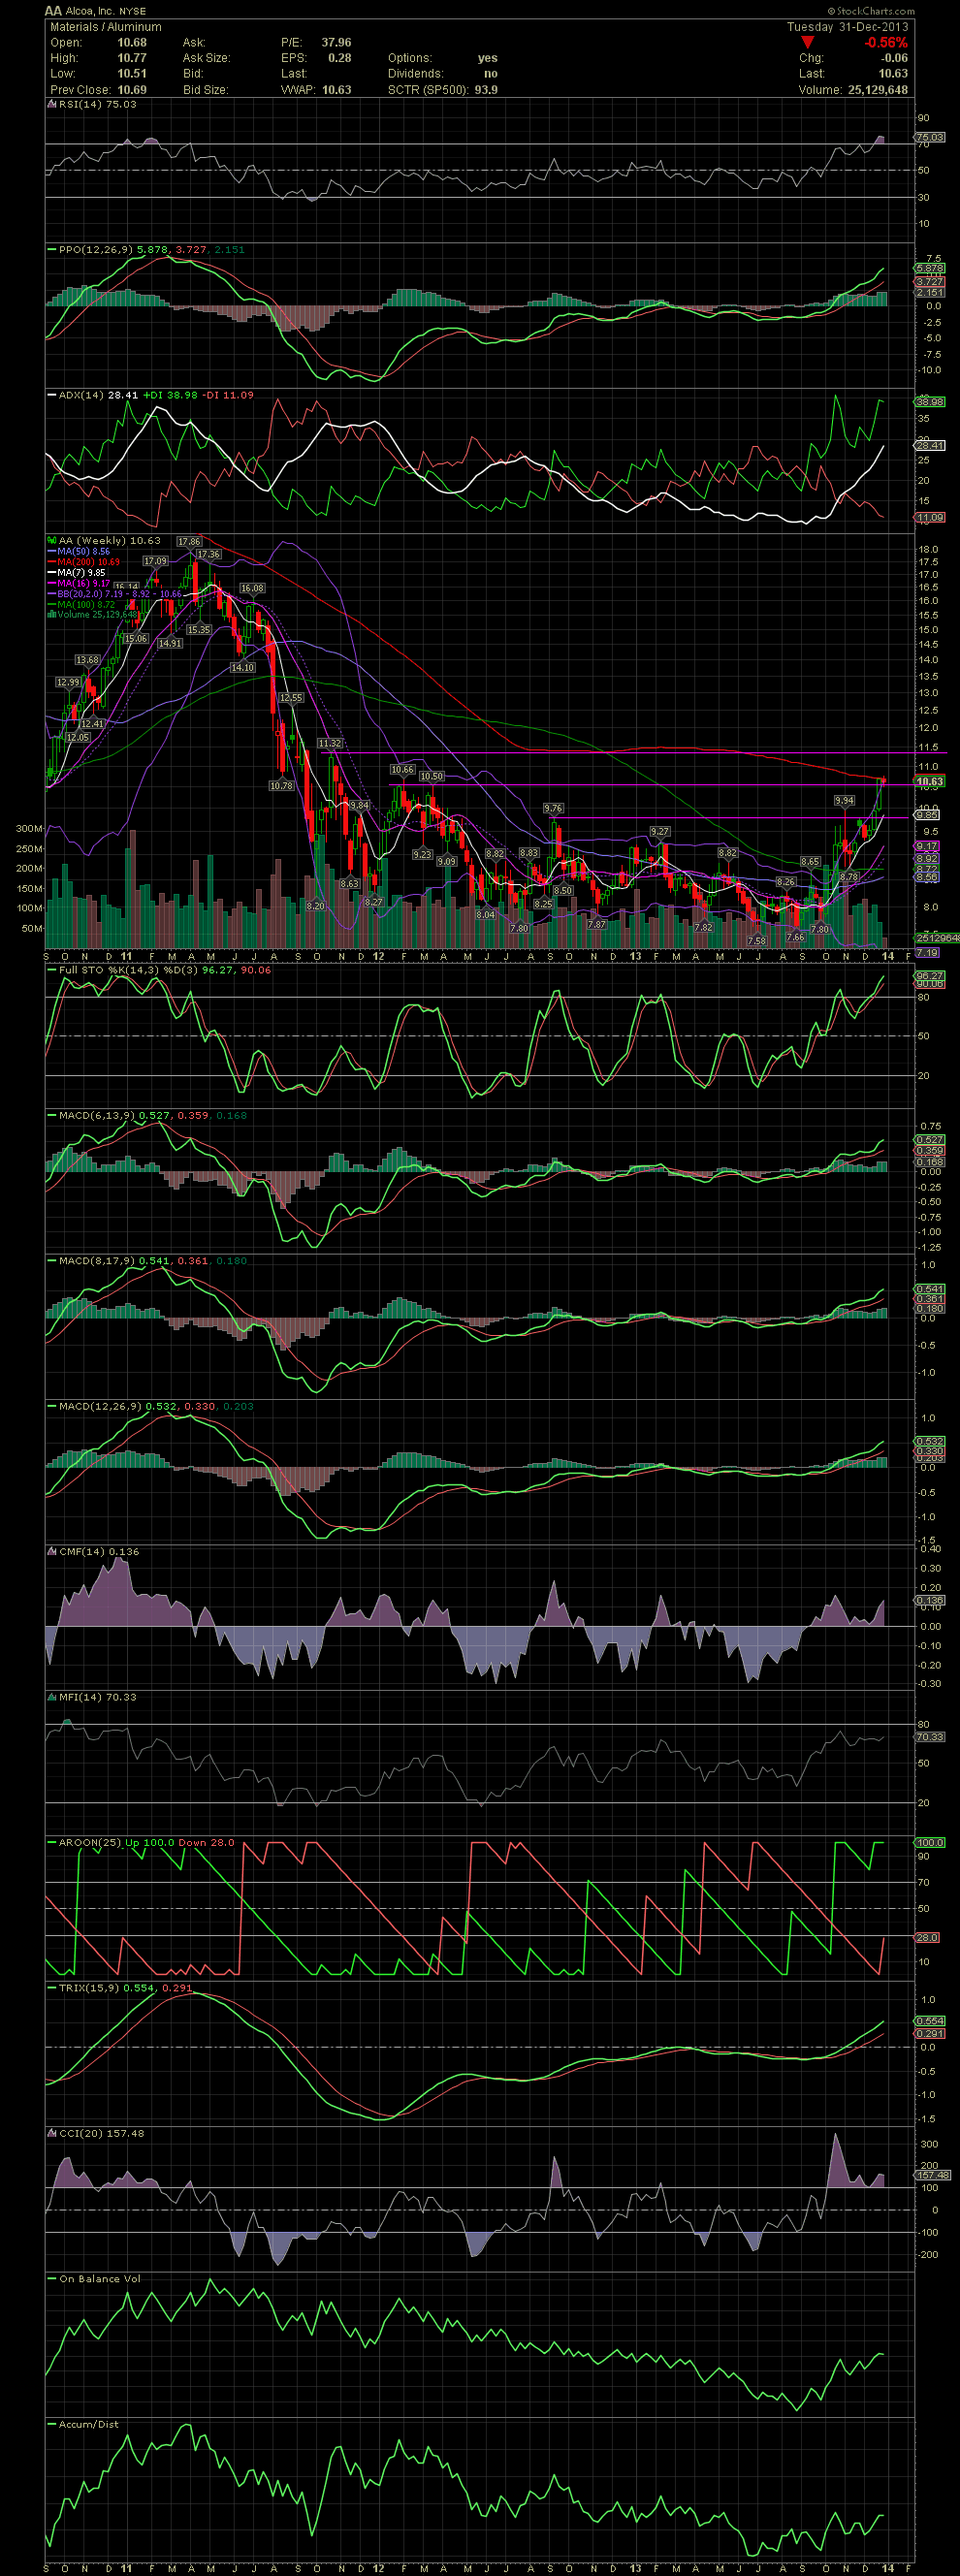Click the 10.66 price annotation
Viewport: 960px width, 2576px height.
point(402,770)
